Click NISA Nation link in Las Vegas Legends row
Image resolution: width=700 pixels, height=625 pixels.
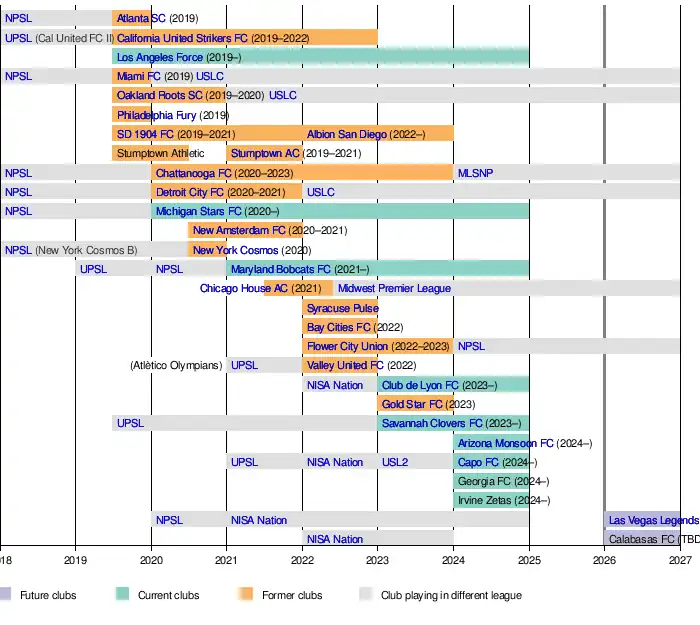coord(259,521)
